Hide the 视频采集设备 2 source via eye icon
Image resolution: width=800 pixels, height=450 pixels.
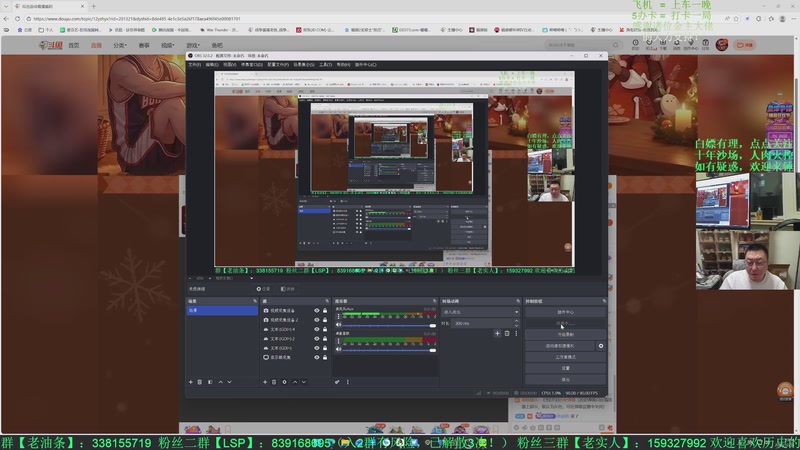click(317, 320)
